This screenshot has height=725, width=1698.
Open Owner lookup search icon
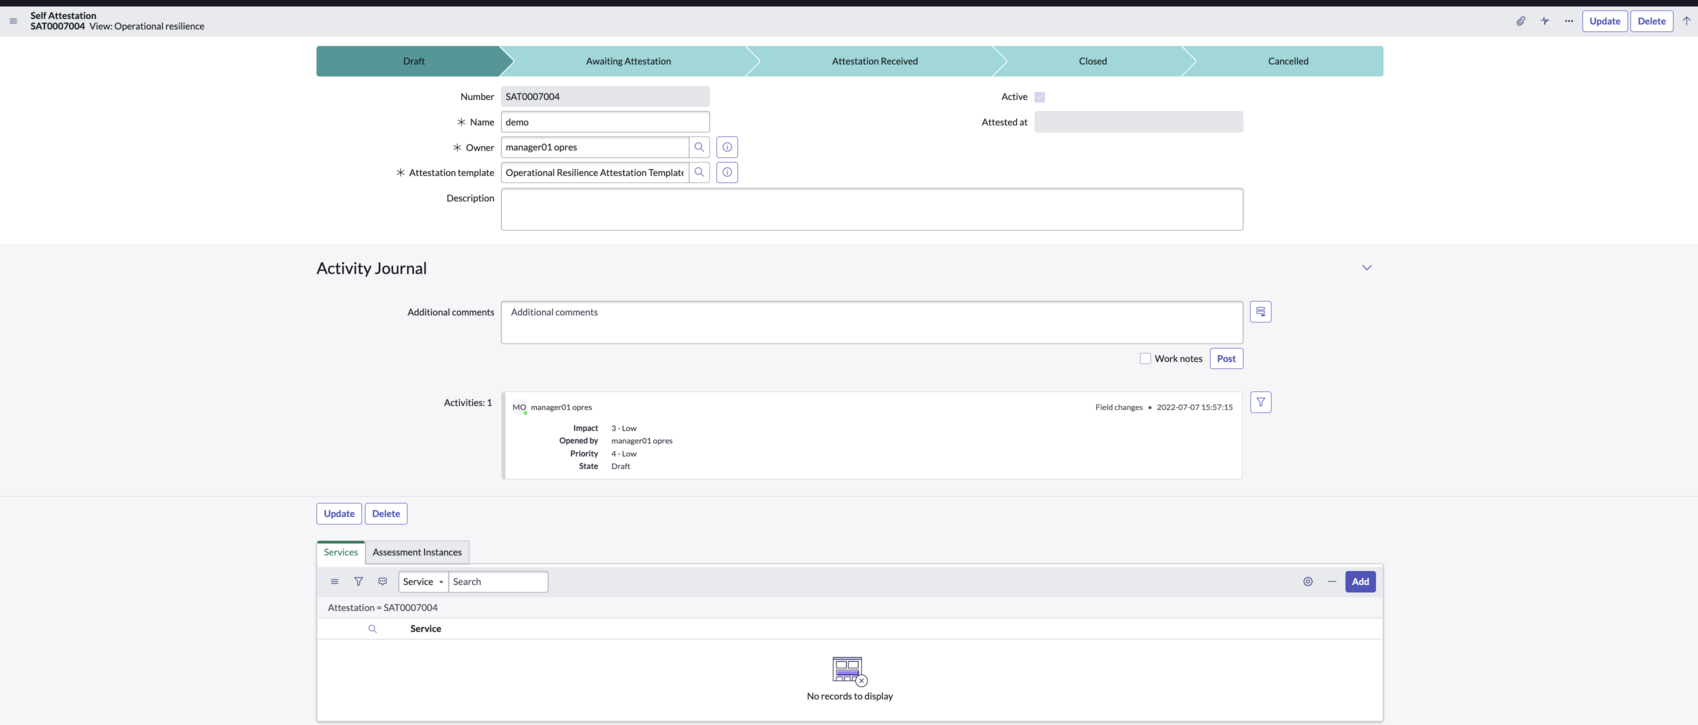(x=699, y=147)
